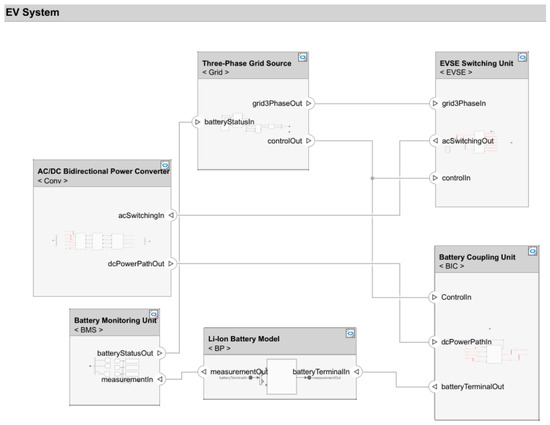The height and width of the screenshot is (425, 550).
Task: Select the grid3PhaseOut output port arrow
Action: pos(309,103)
